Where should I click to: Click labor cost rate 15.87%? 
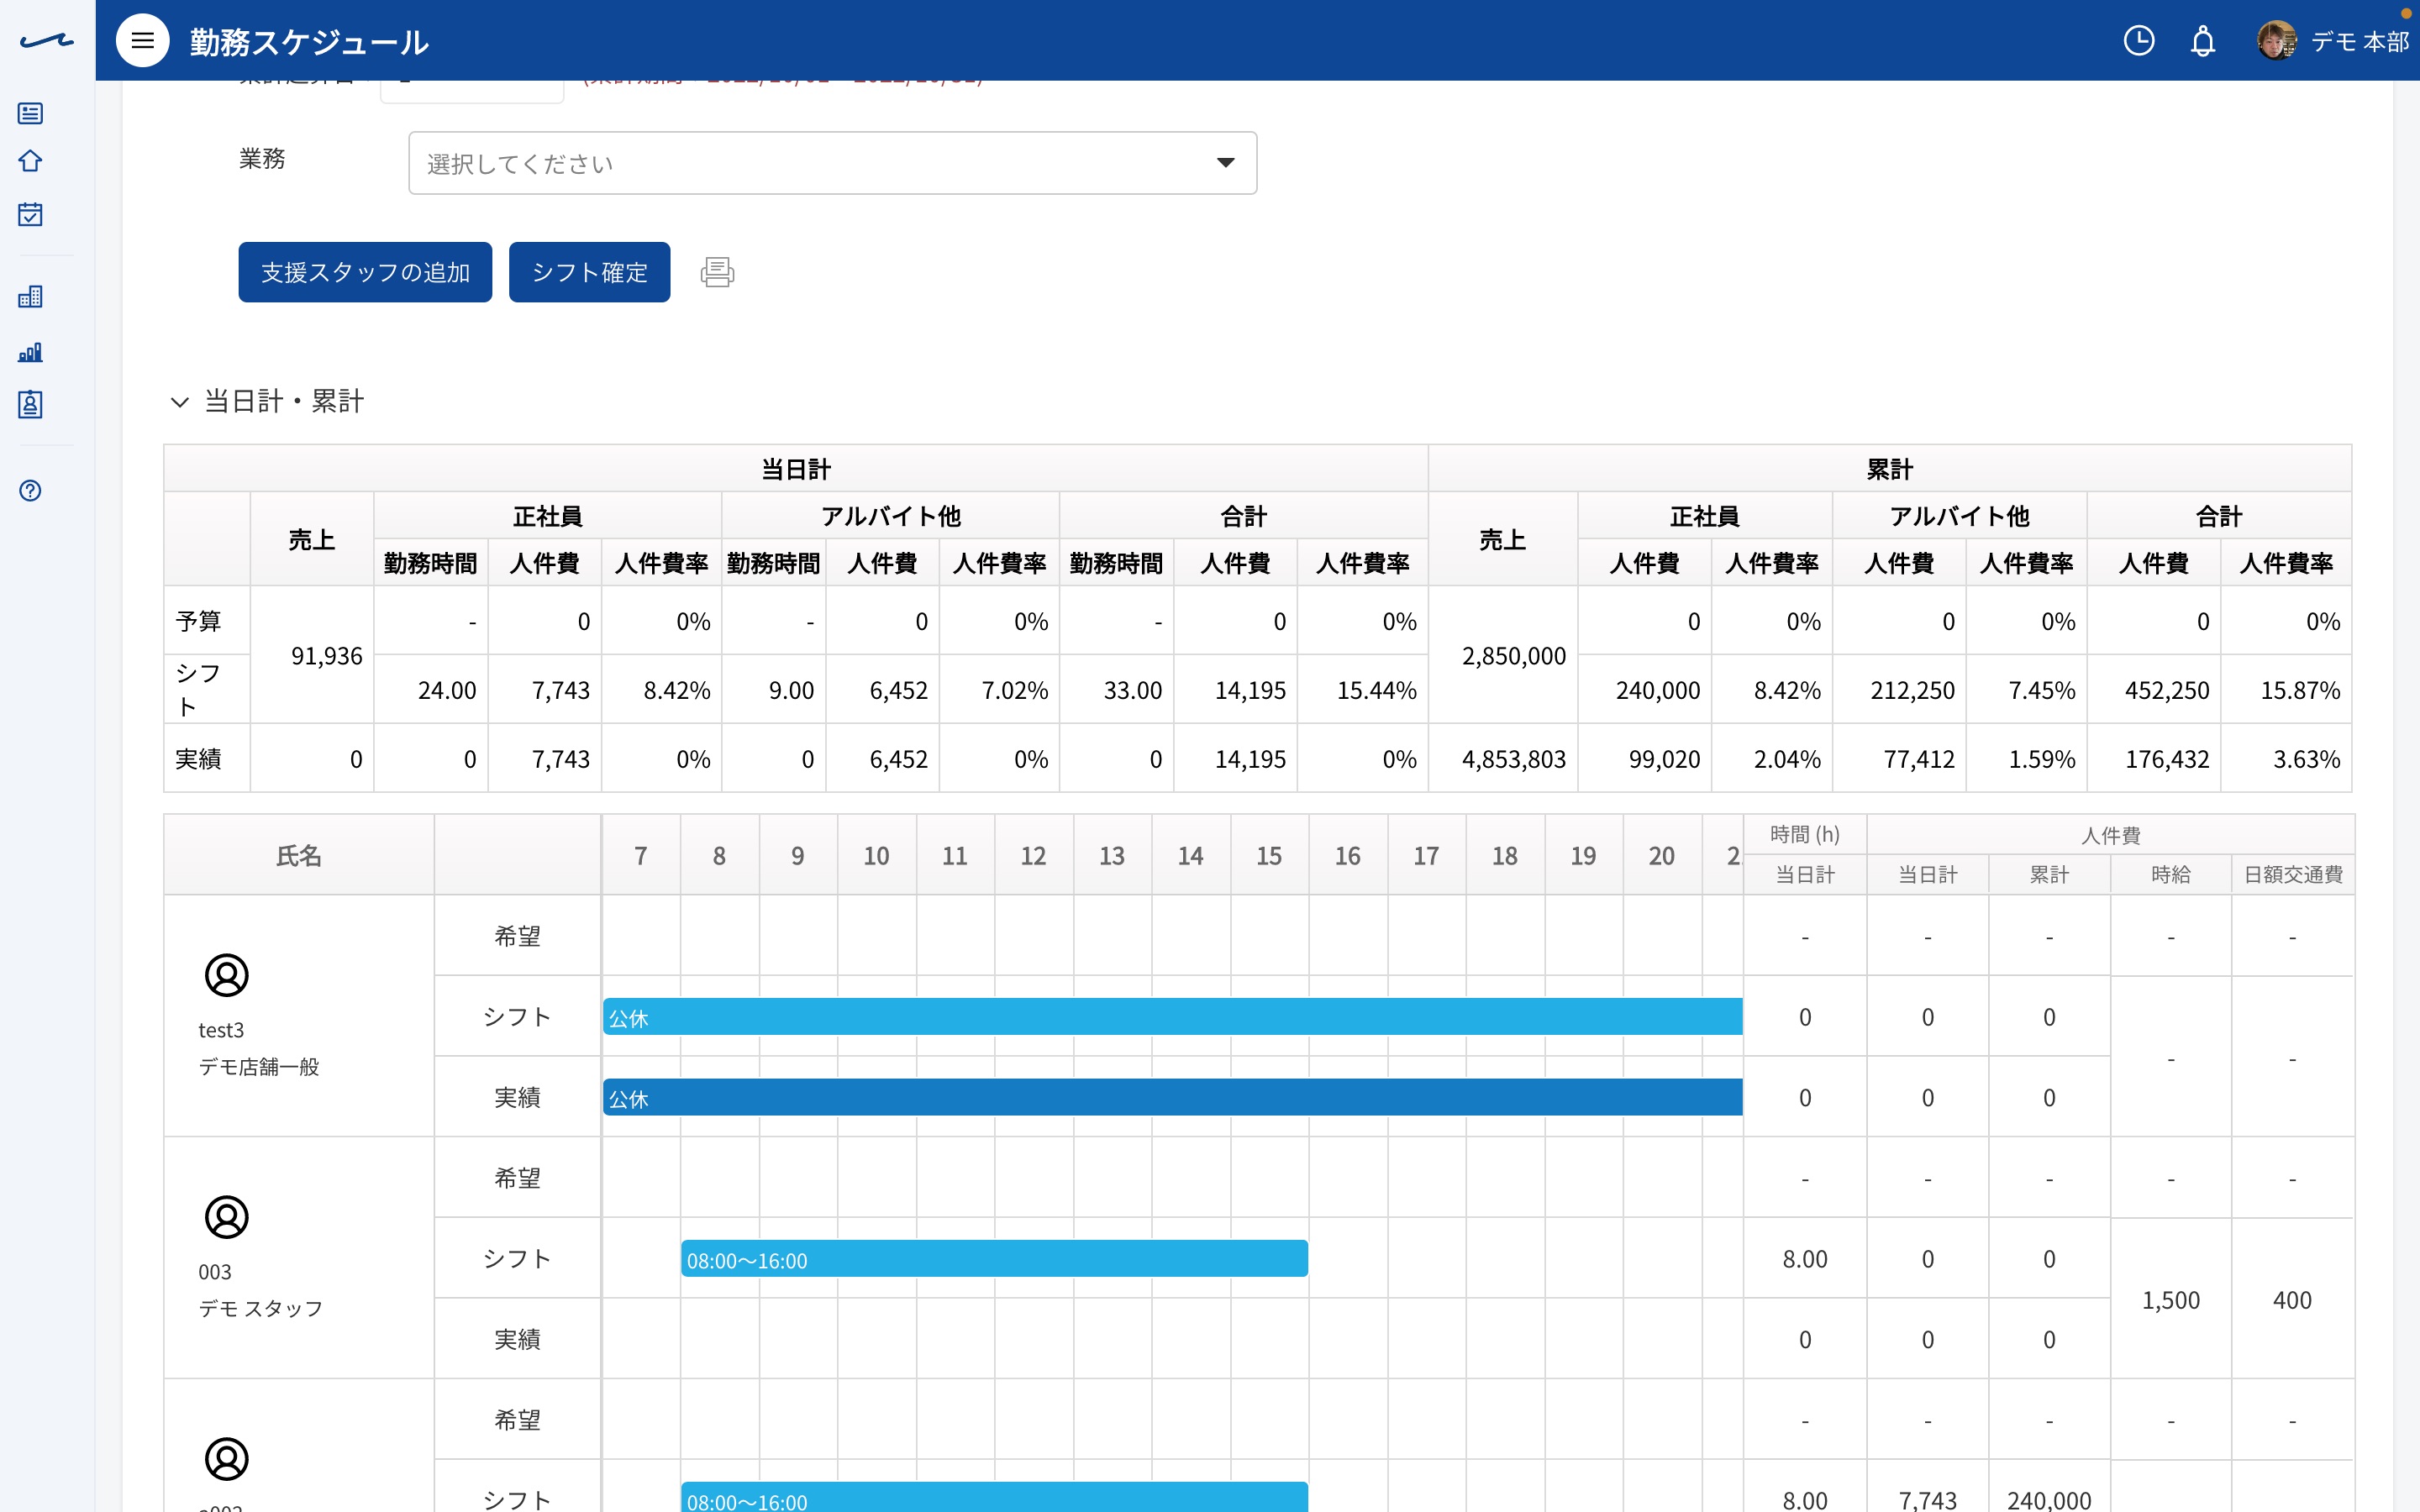pos(2300,690)
